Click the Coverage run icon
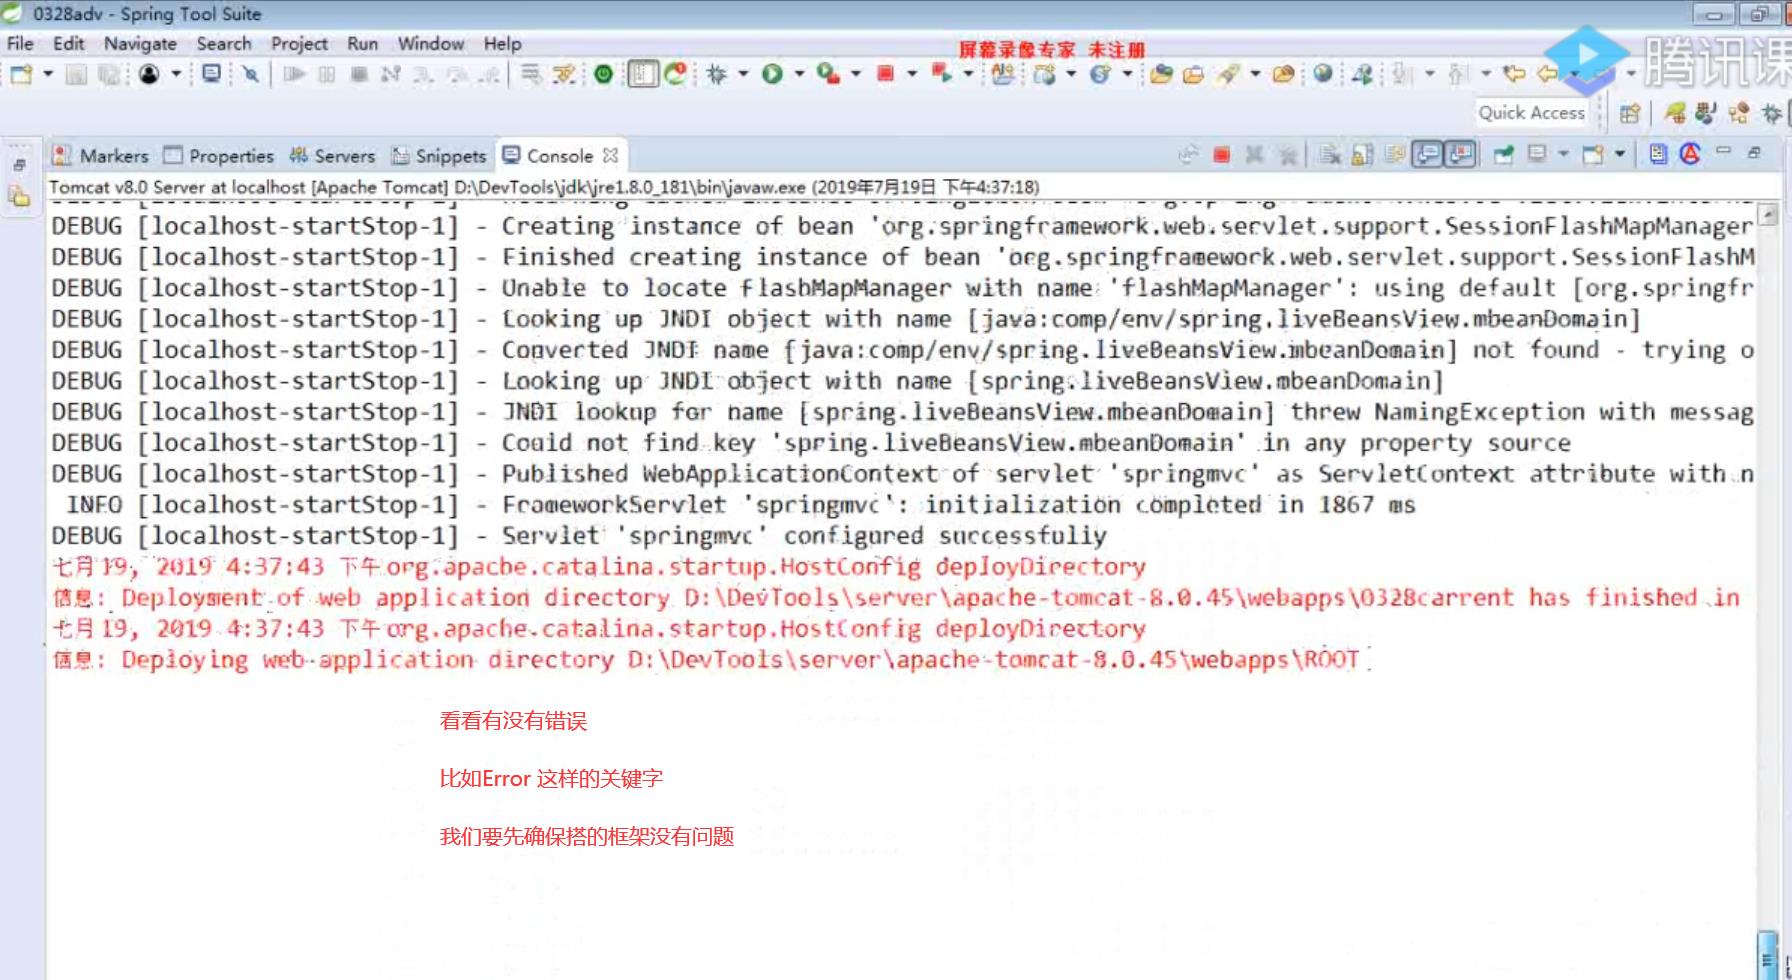 [x=828, y=74]
